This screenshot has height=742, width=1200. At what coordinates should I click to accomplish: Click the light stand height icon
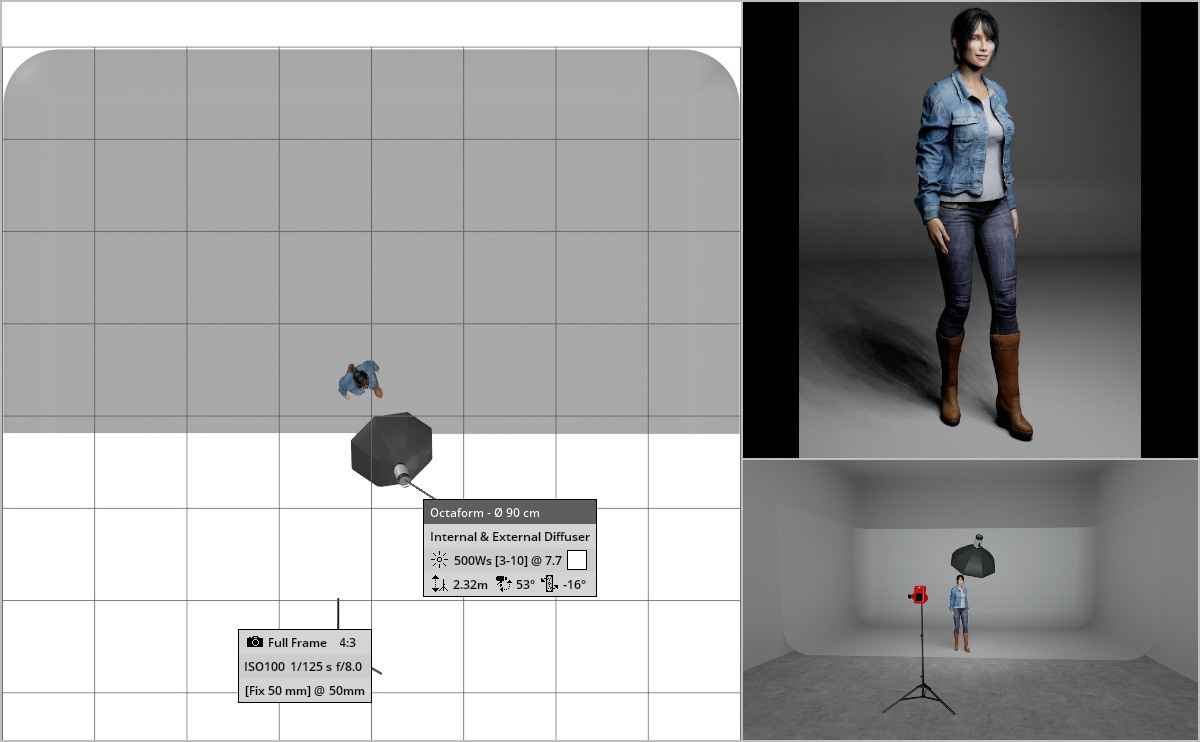[x=439, y=585]
